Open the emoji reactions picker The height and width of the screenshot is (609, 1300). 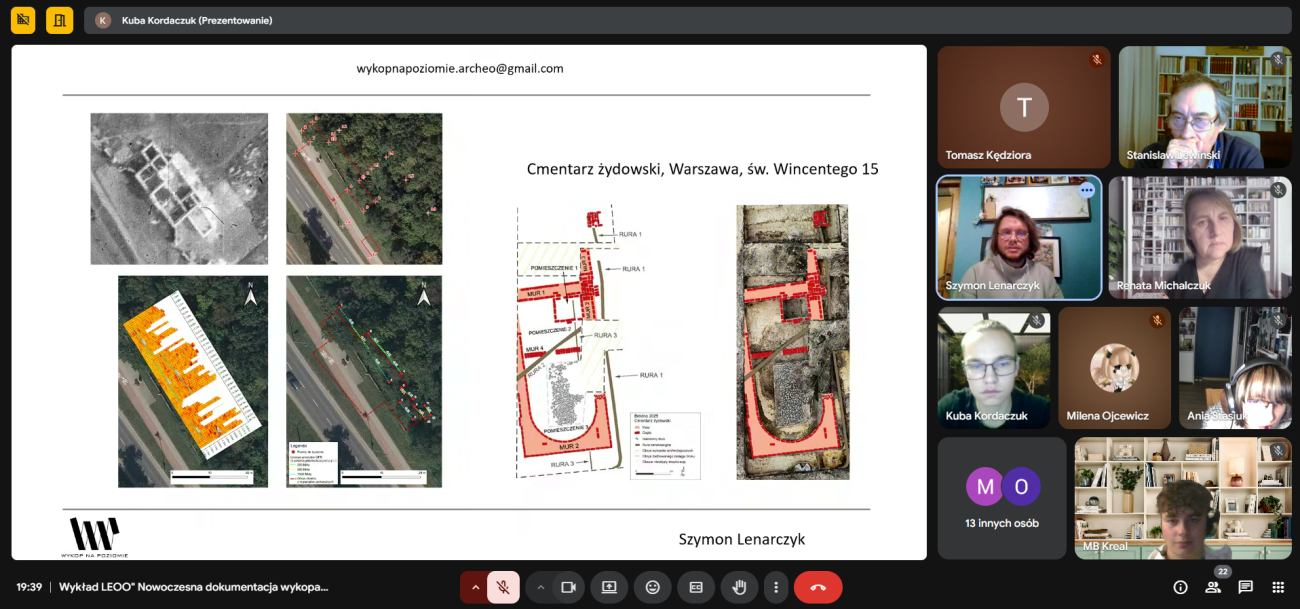point(653,587)
